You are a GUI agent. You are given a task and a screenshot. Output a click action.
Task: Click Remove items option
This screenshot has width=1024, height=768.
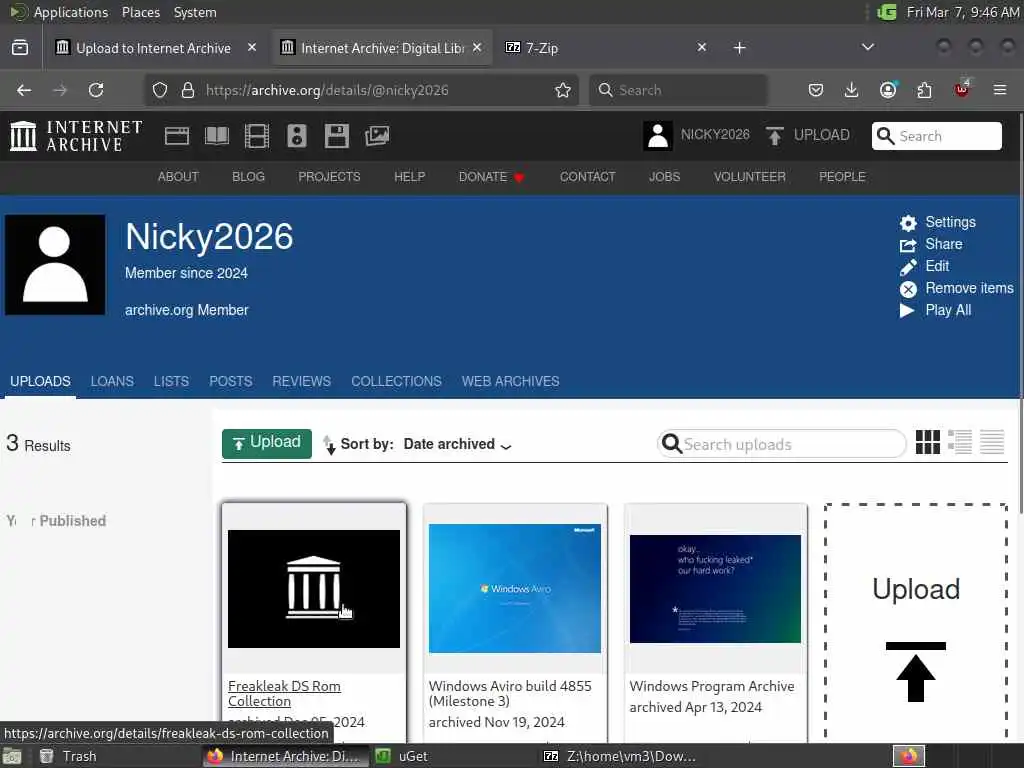(957, 289)
